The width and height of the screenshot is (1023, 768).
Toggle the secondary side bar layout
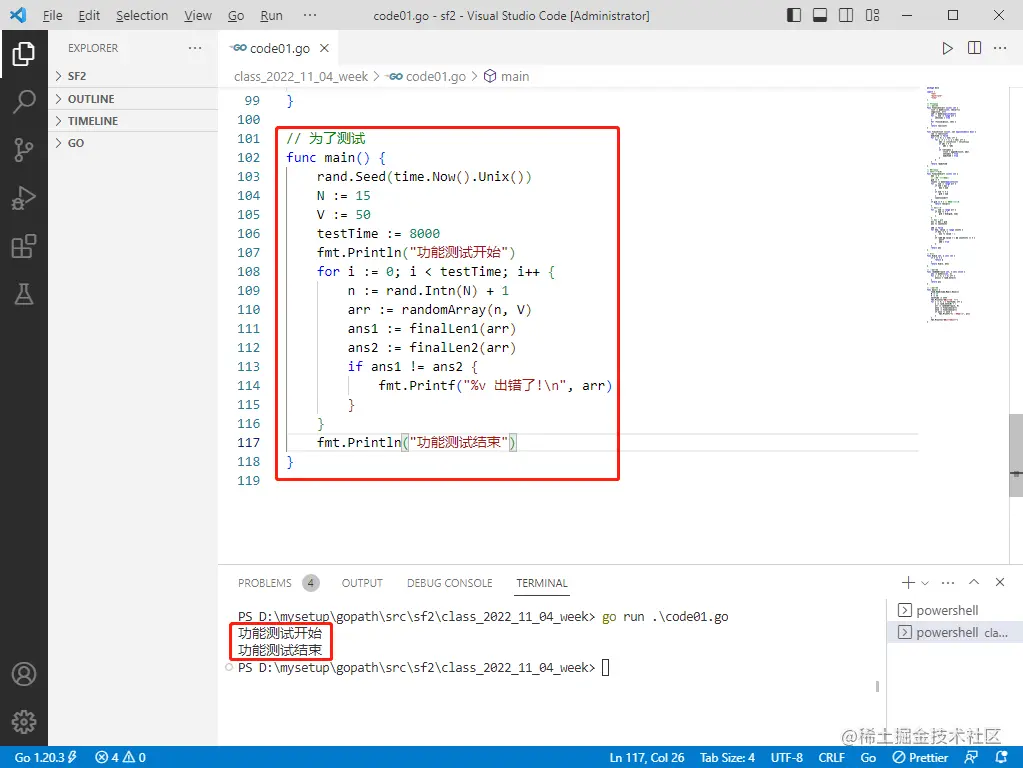pyautogui.click(x=846, y=15)
